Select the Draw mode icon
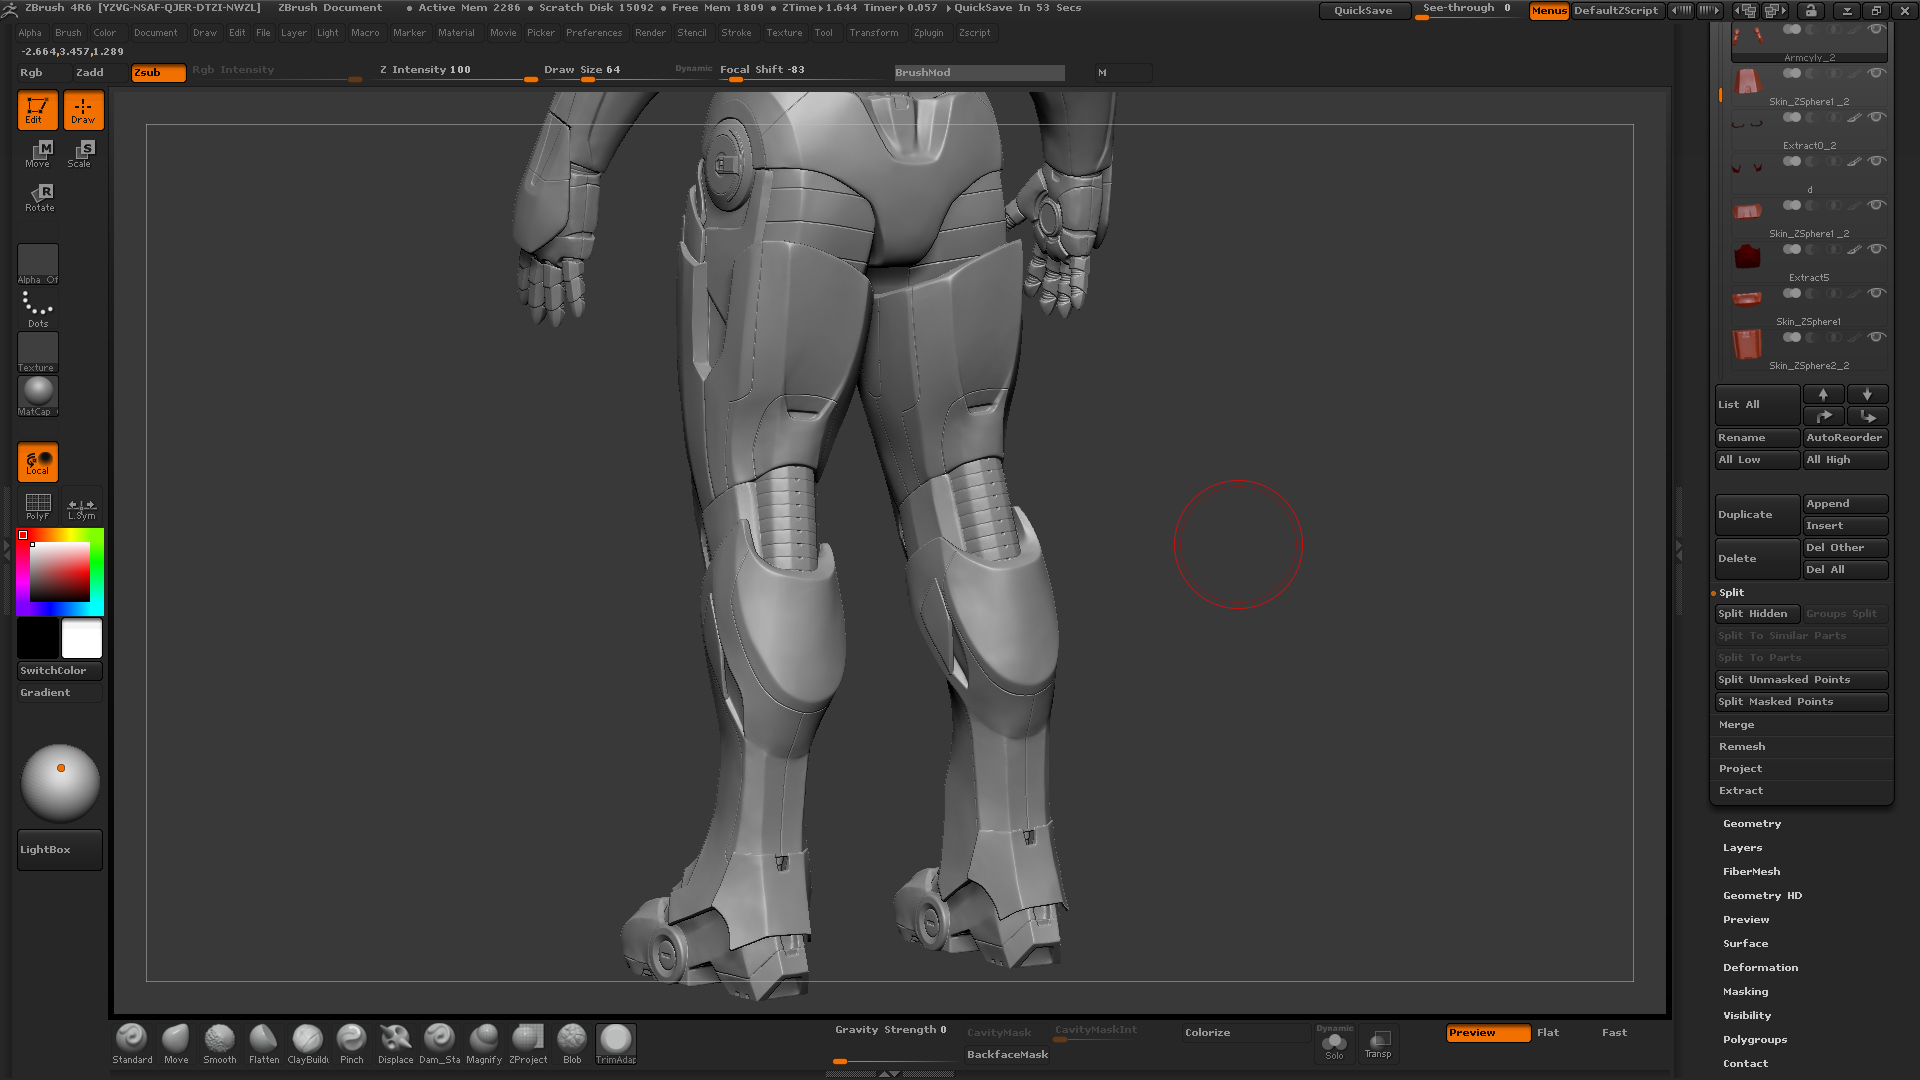1920x1080 pixels. pyautogui.click(x=84, y=110)
